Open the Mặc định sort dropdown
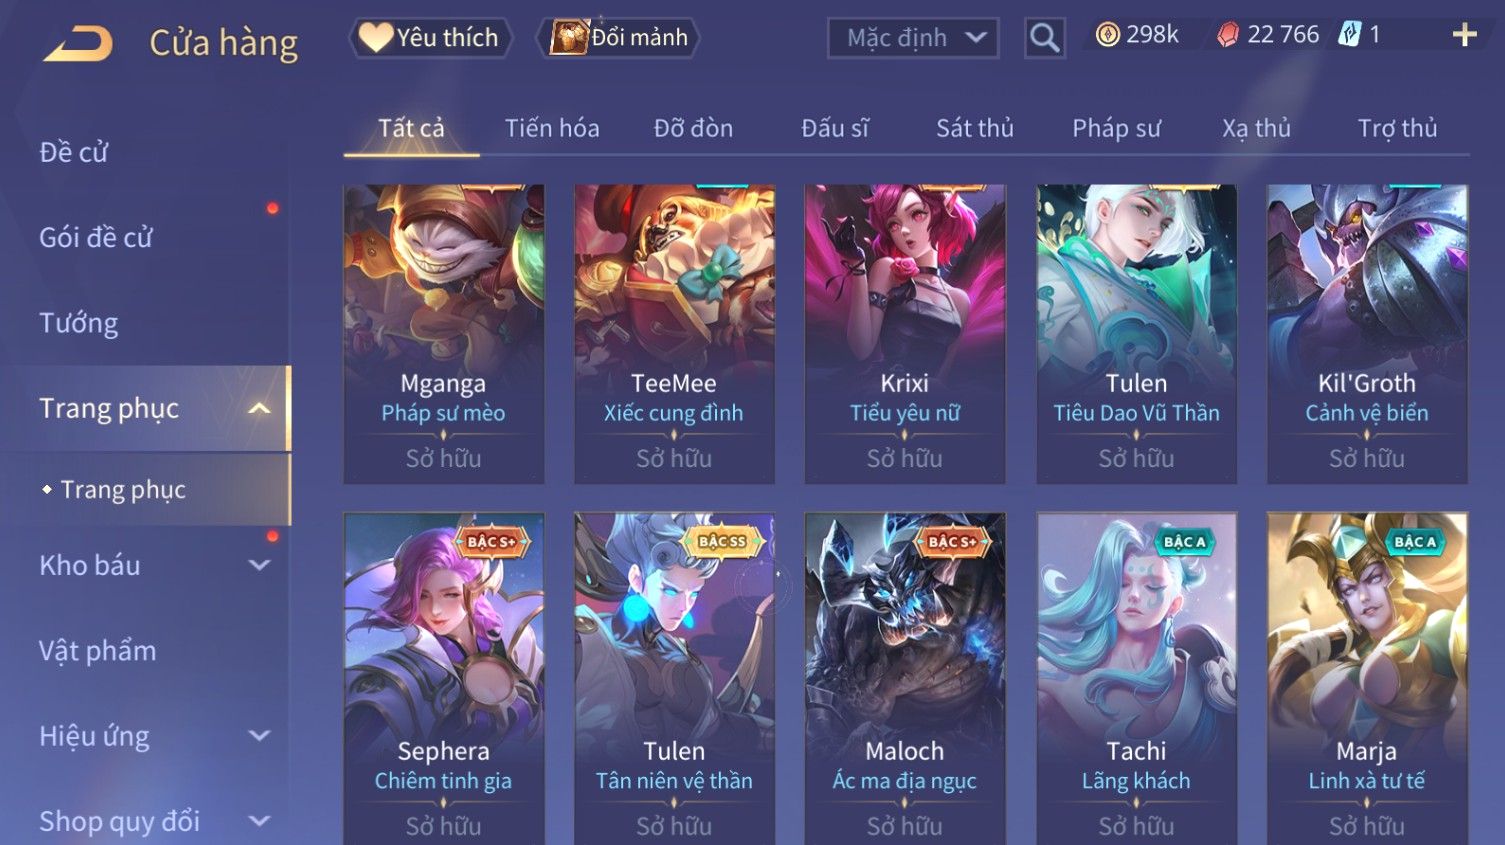Image resolution: width=1505 pixels, height=845 pixels. click(x=913, y=38)
